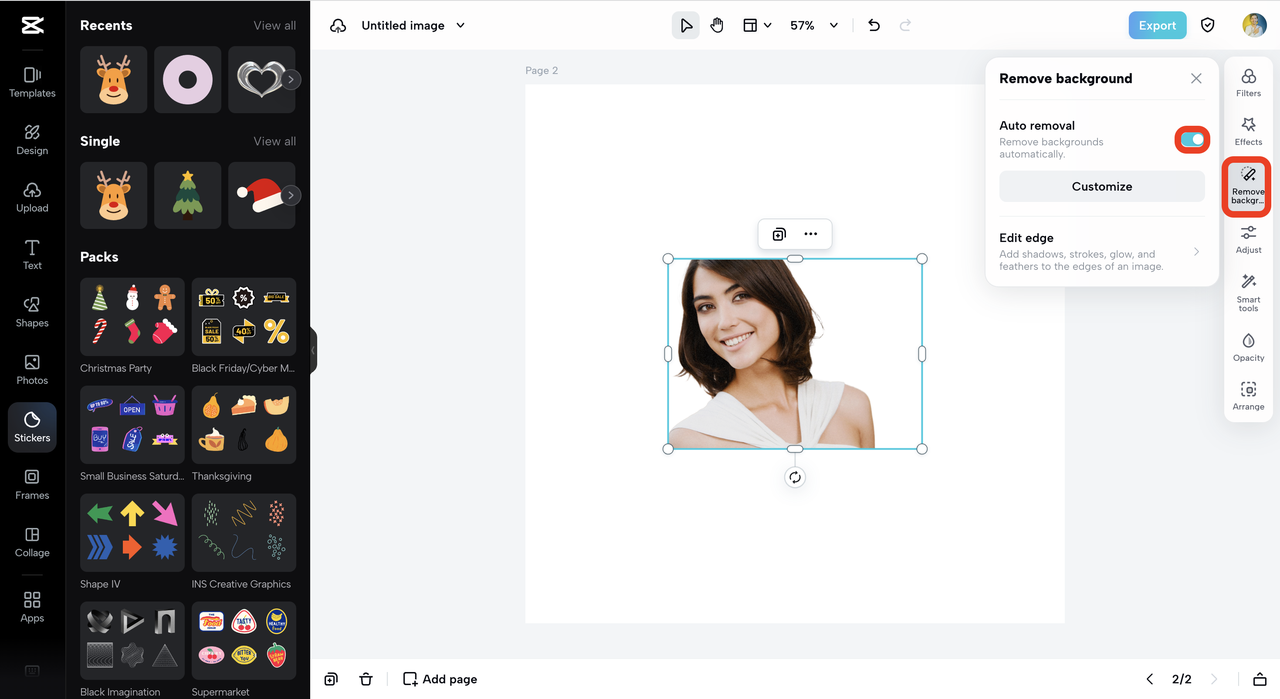Open the Smart tools panel
Image resolution: width=1280 pixels, height=699 pixels.
(1248, 291)
